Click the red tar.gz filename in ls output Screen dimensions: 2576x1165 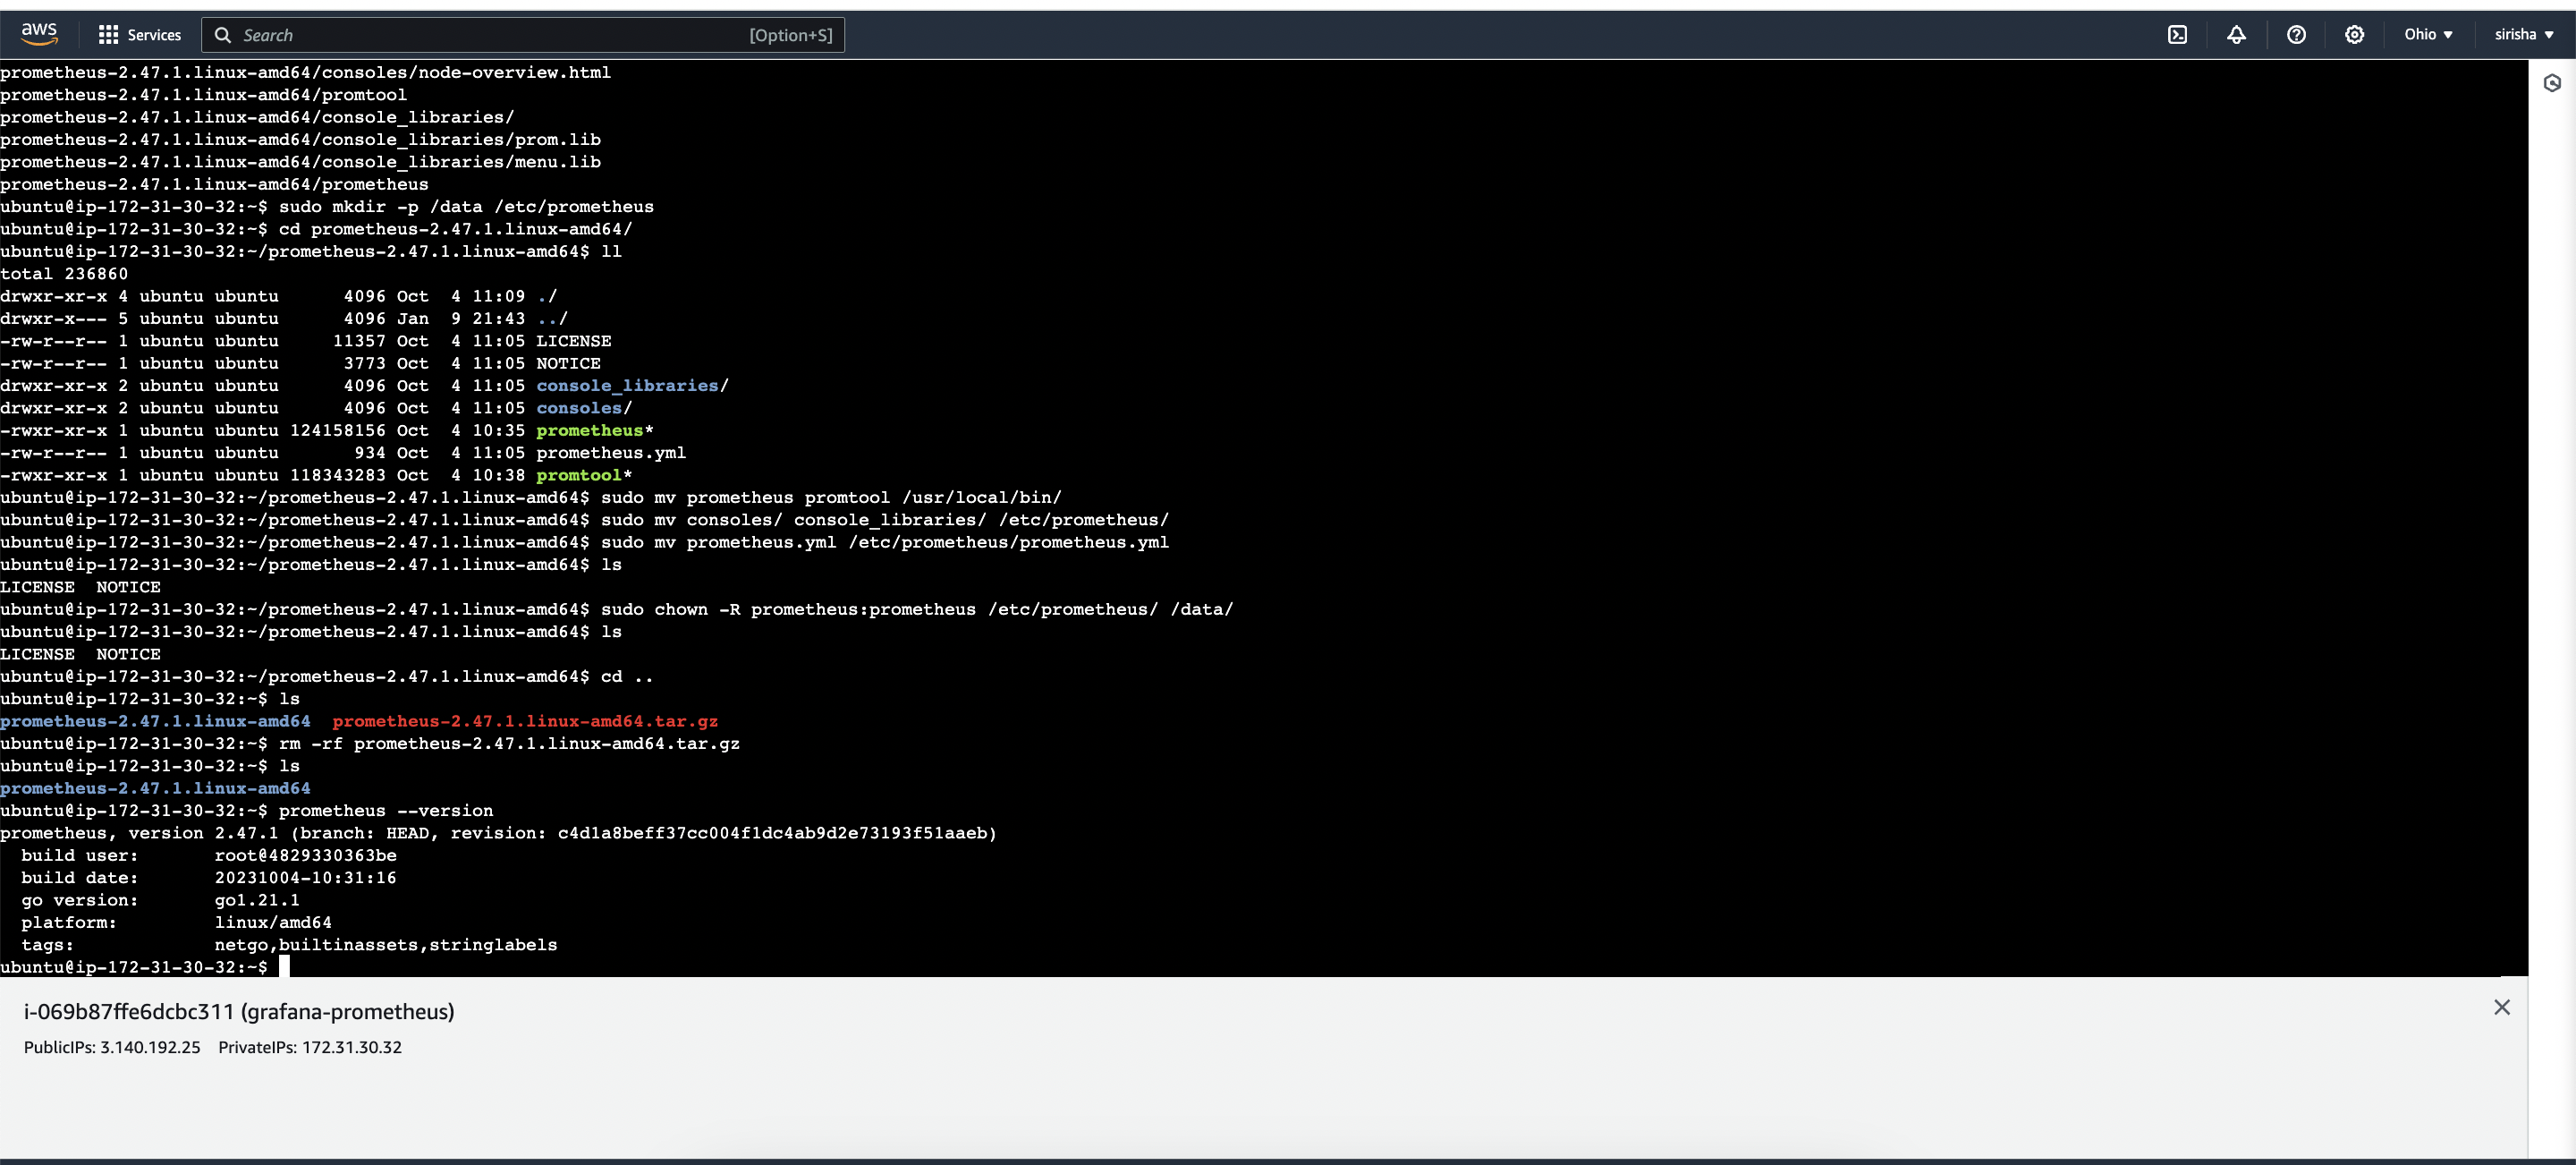525,721
